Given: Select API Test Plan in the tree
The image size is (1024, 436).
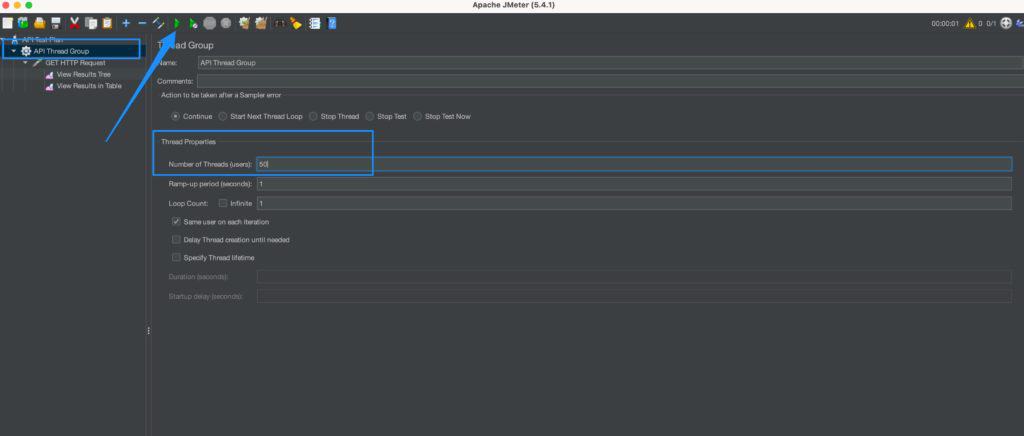Looking at the screenshot, I should point(42,40).
